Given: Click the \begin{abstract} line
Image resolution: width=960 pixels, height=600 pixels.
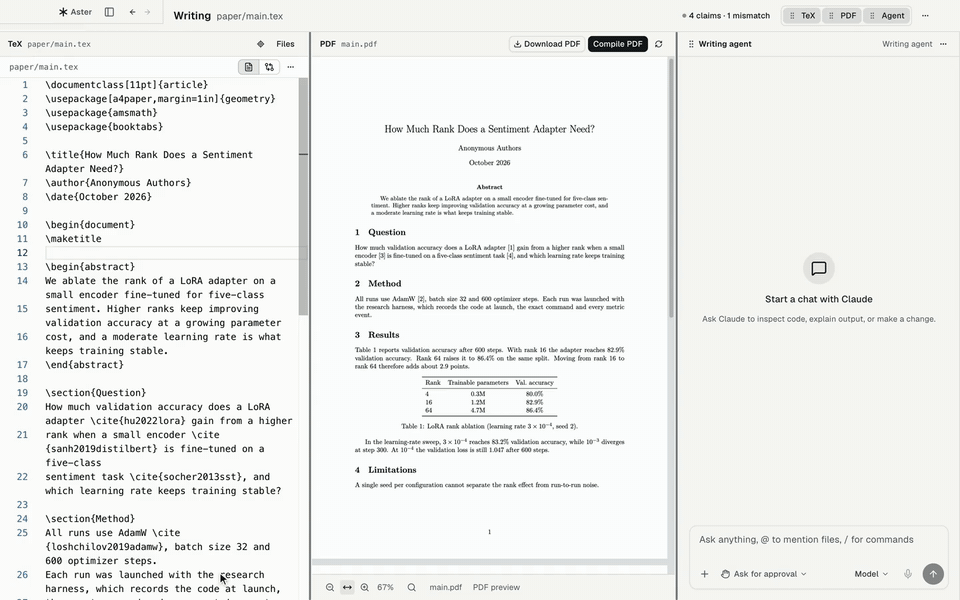Looking at the screenshot, I should click(90, 267).
